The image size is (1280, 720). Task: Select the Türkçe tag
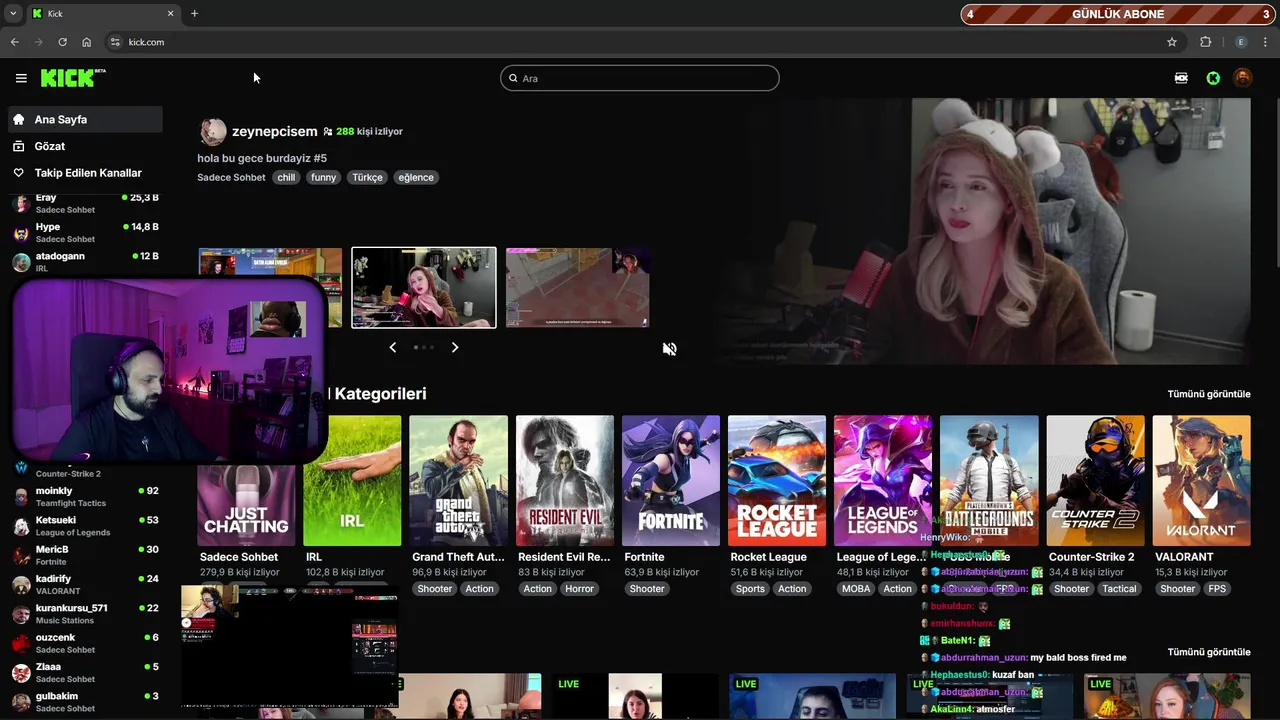click(x=367, y=177)
